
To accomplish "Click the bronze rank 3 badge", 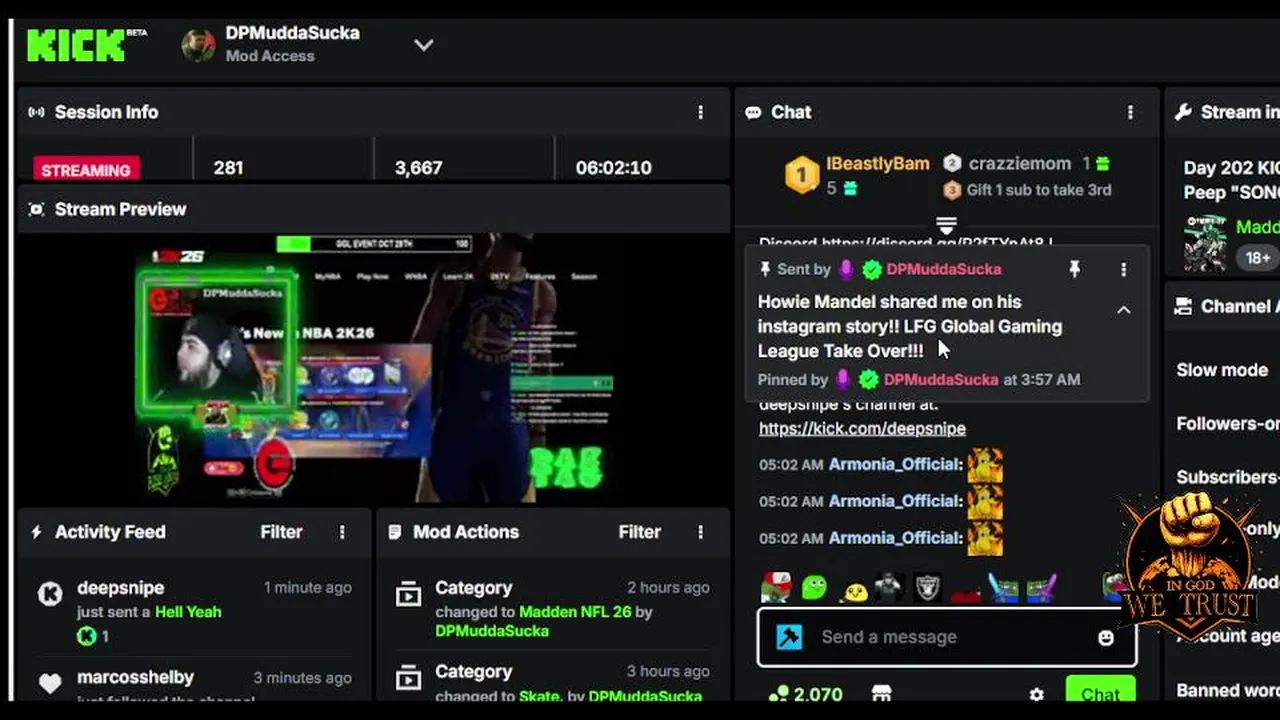I will (x=952, y=190).
